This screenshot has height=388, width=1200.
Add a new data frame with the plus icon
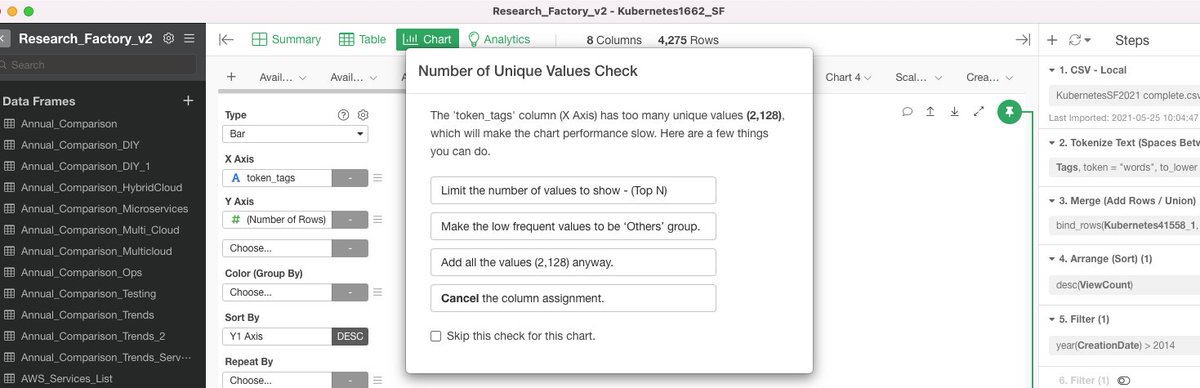pyautogui.click(x=188, y=101)
